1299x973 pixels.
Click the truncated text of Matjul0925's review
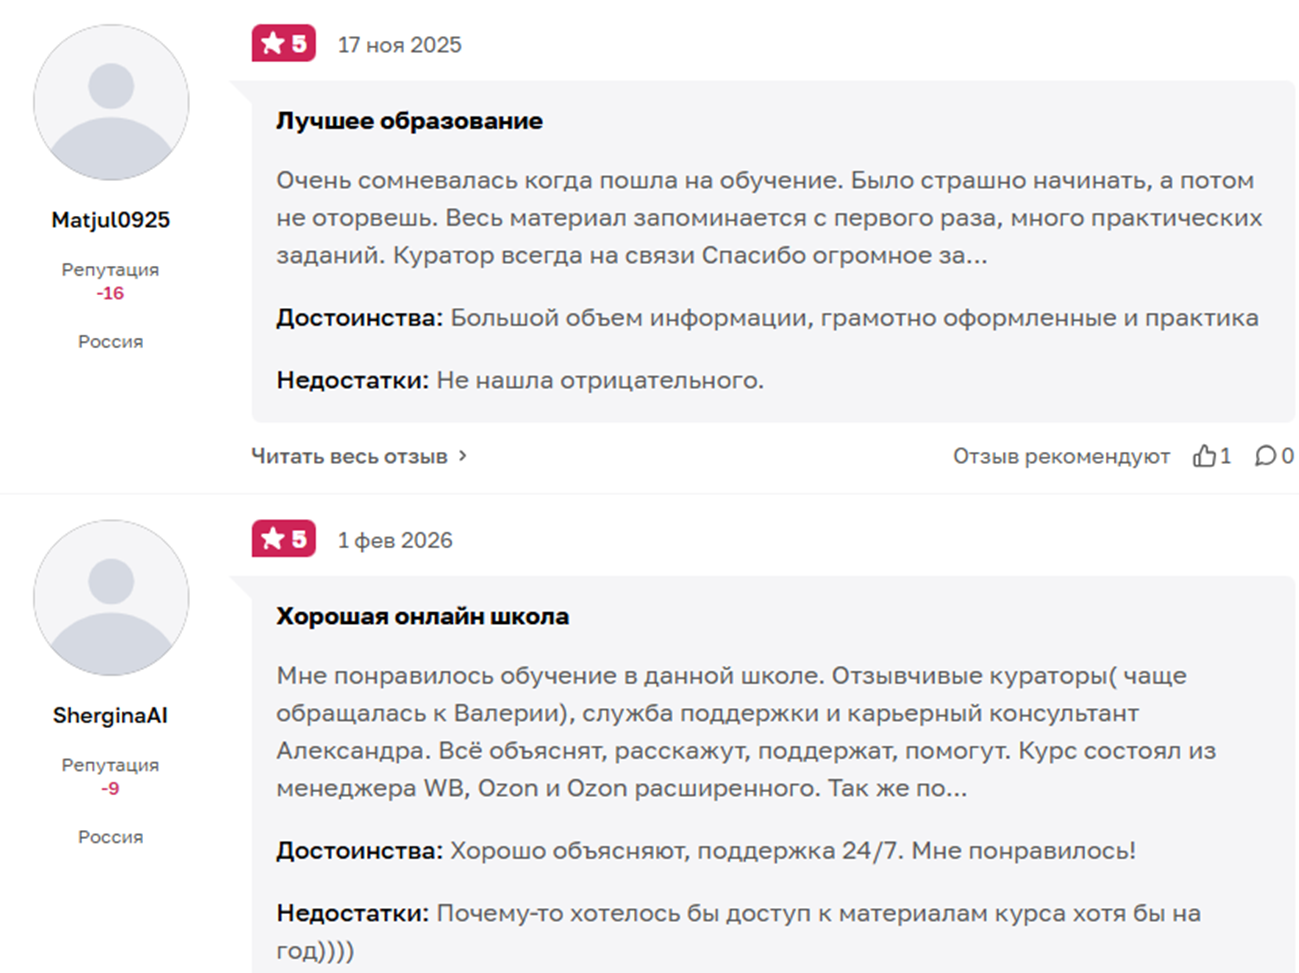coord(768,218)
